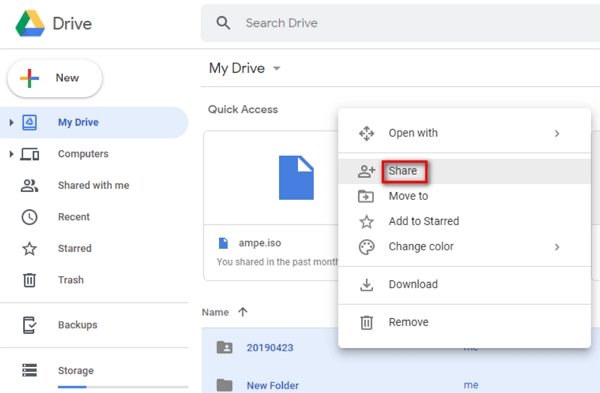Open Shared with me
The height and width of the screenshot is (393, 600).
click(93, 185)
